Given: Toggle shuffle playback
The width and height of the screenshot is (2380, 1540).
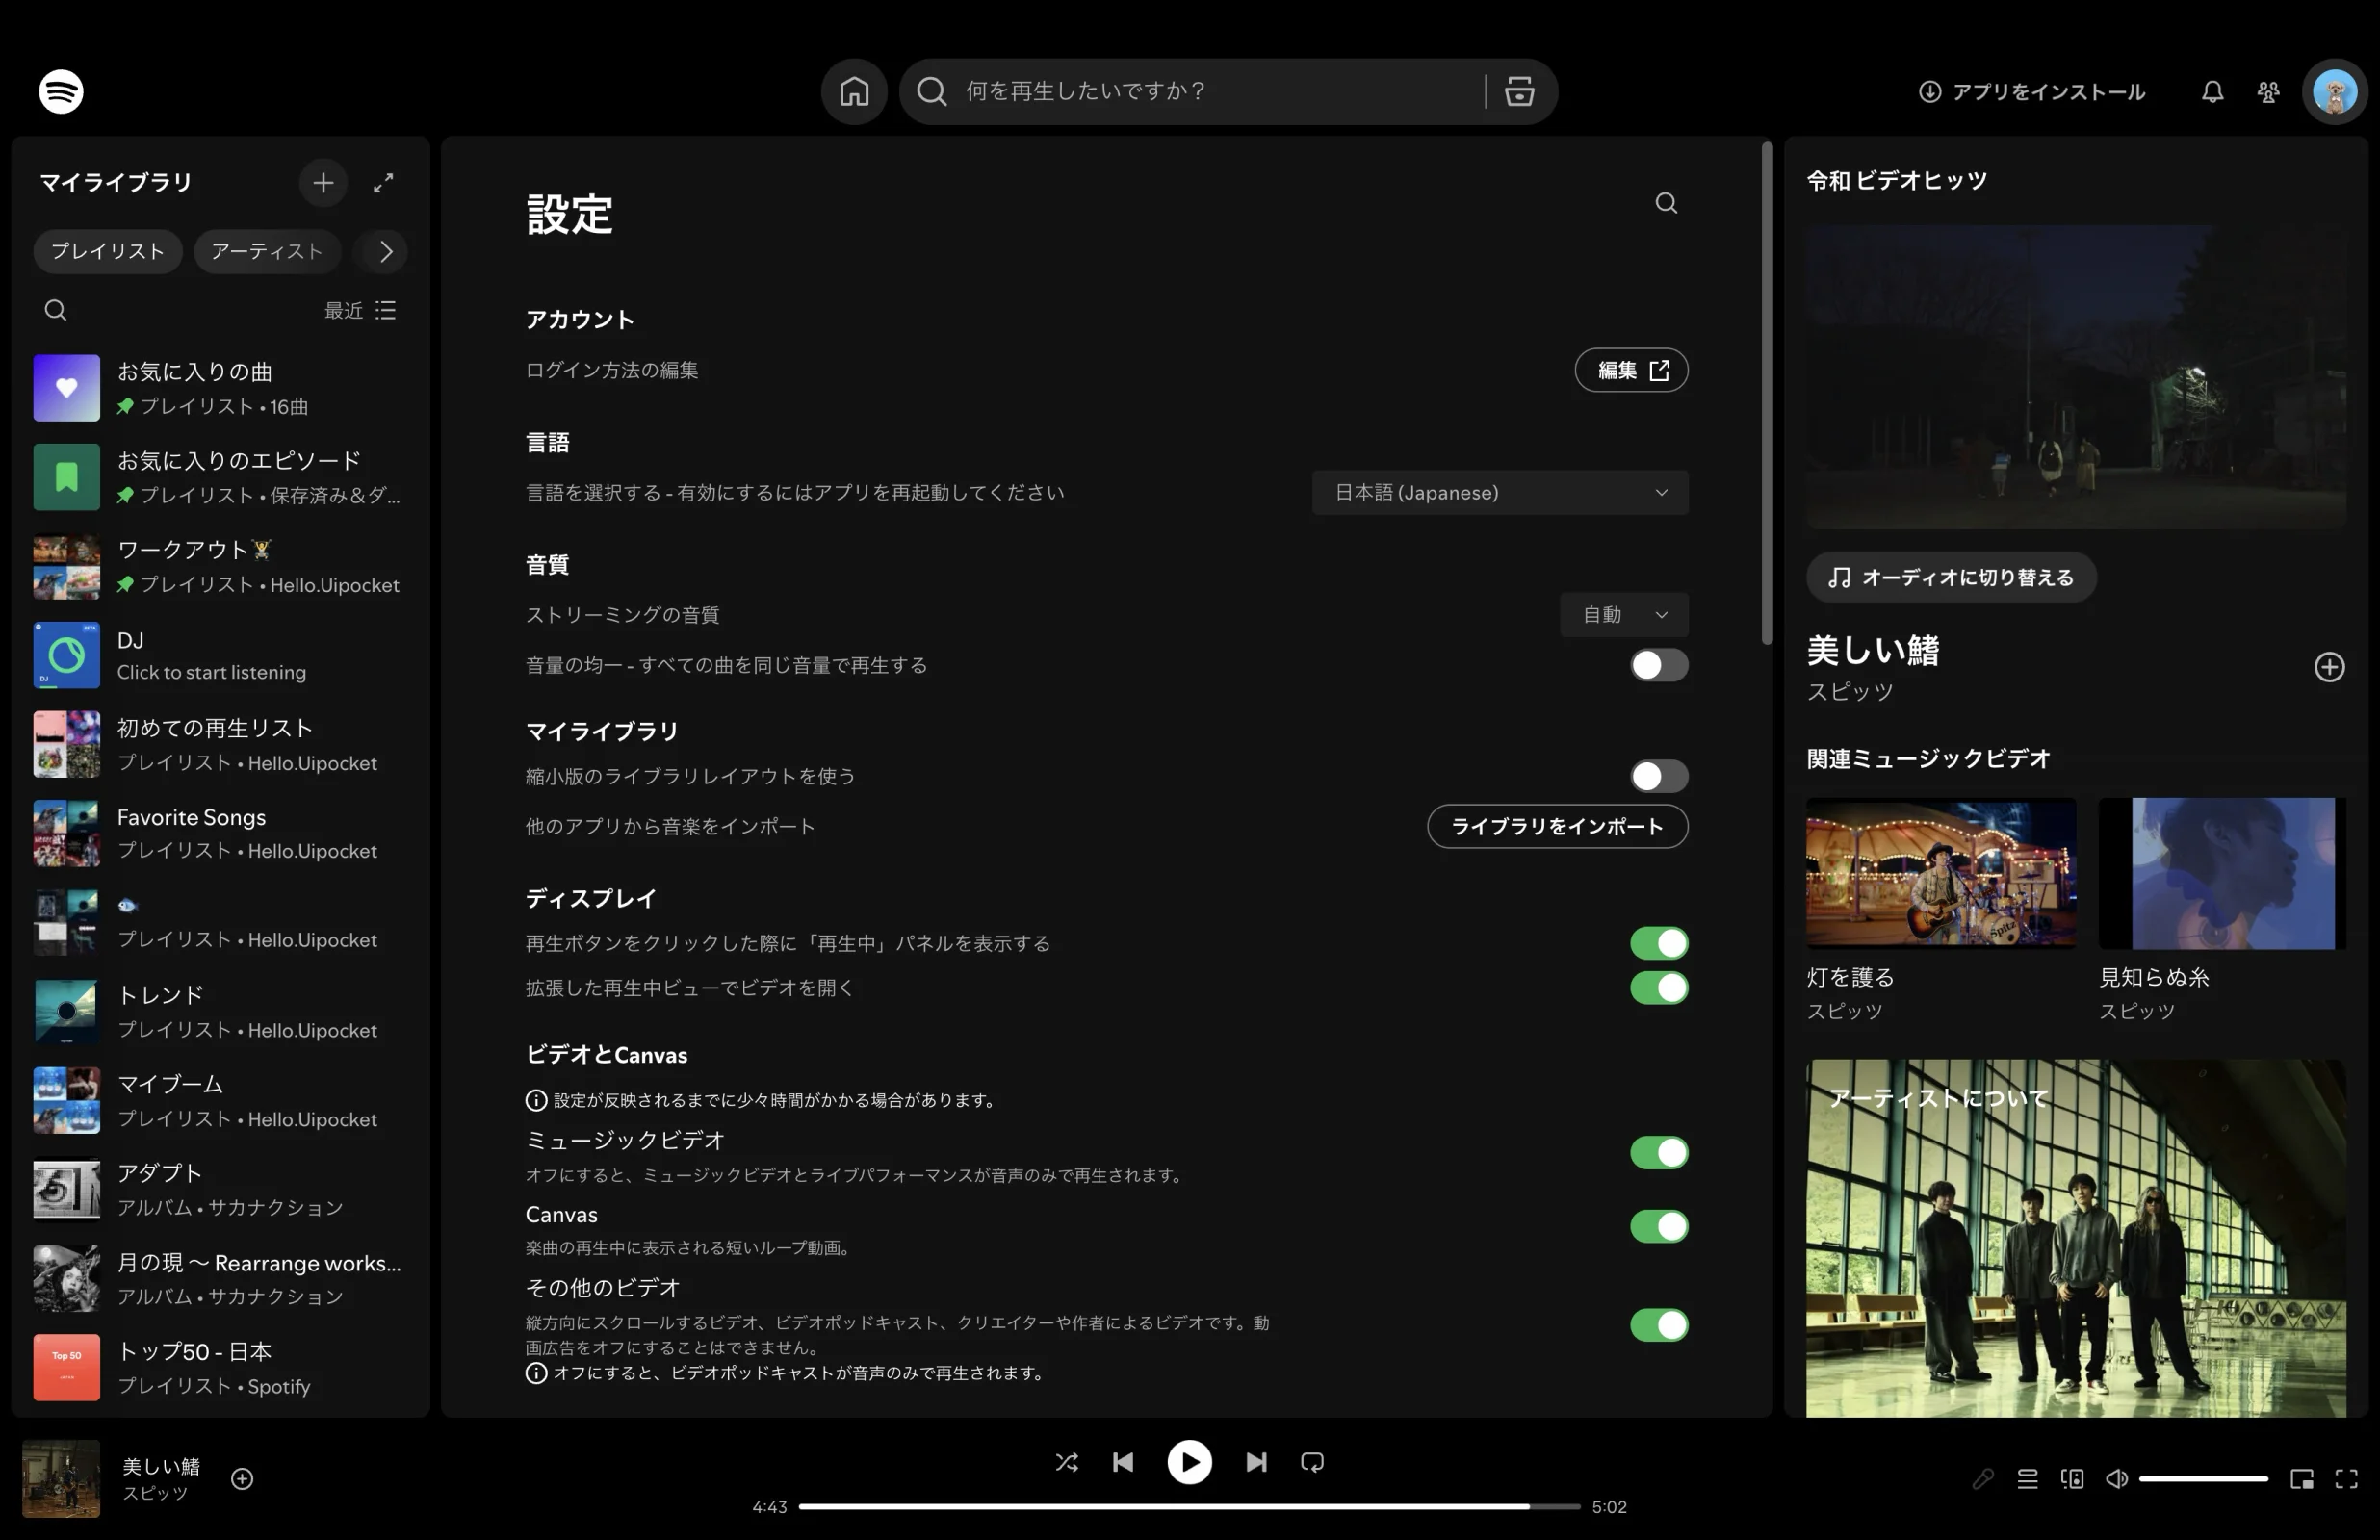Looking at the screenshot, I should pyautogui.click(x=1066, y=1462).
